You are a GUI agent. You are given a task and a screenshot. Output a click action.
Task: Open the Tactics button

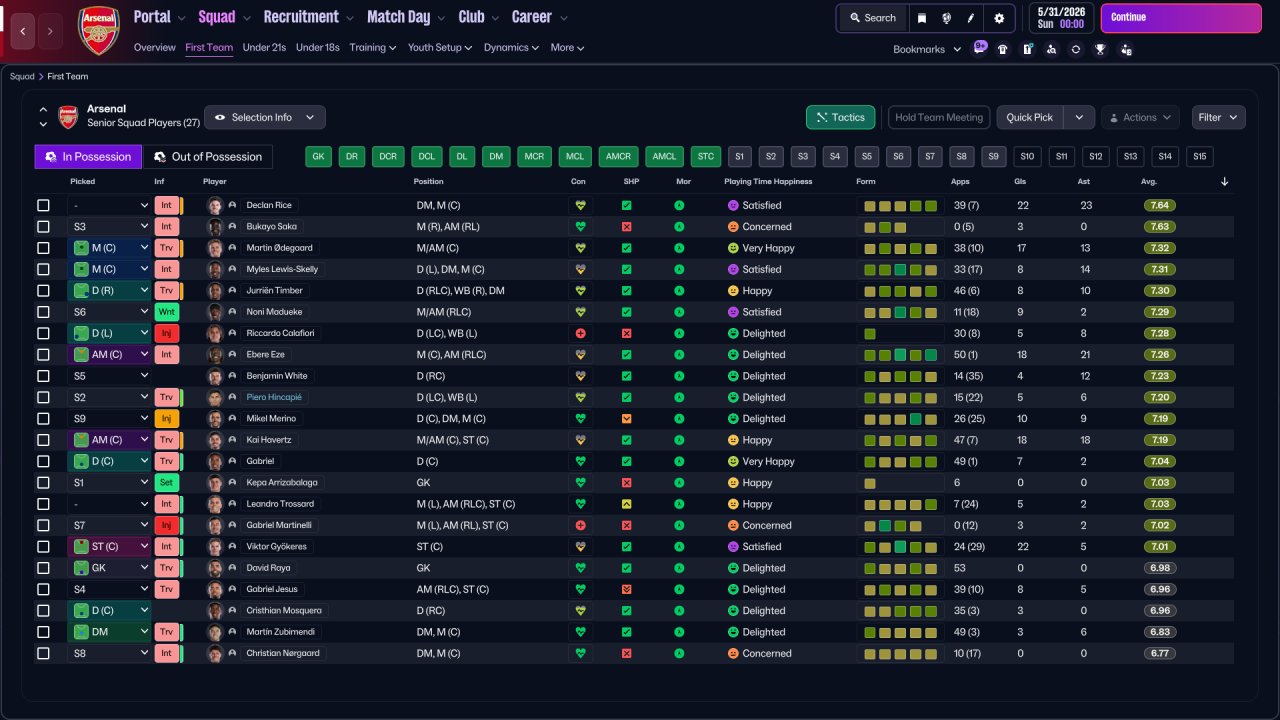841,117
